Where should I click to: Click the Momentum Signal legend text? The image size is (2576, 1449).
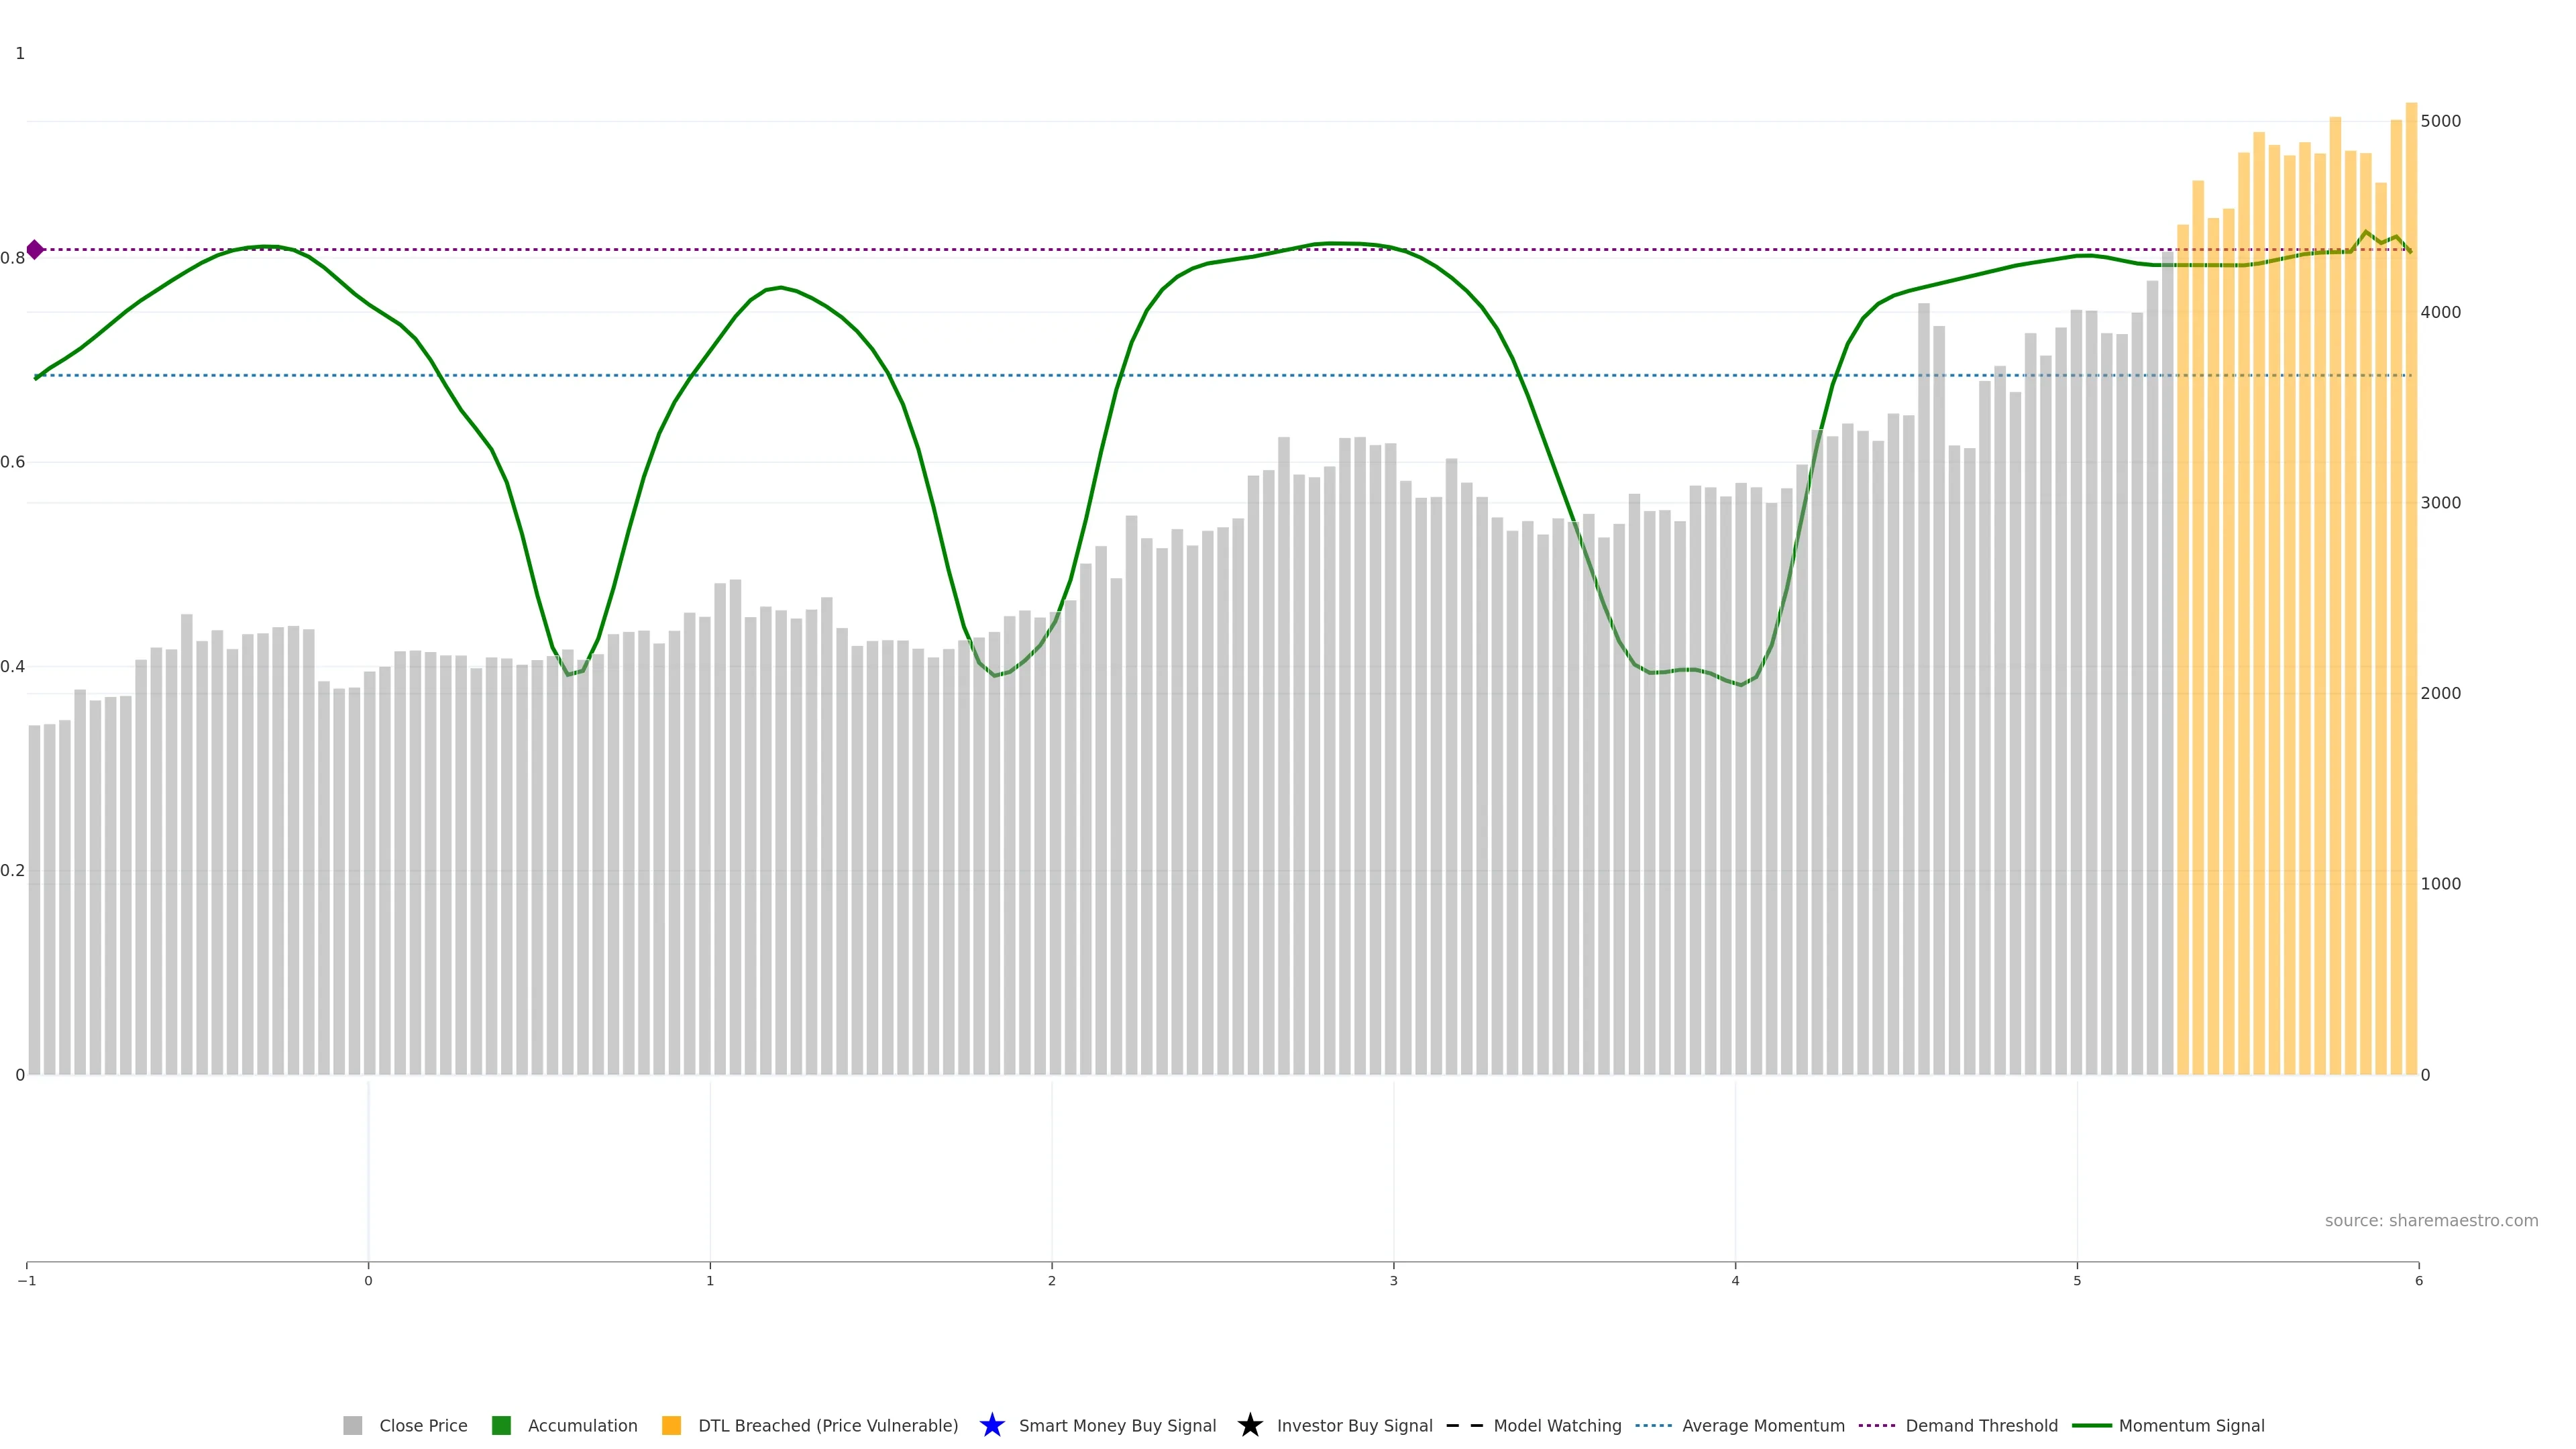[x=2191, y=1425]
